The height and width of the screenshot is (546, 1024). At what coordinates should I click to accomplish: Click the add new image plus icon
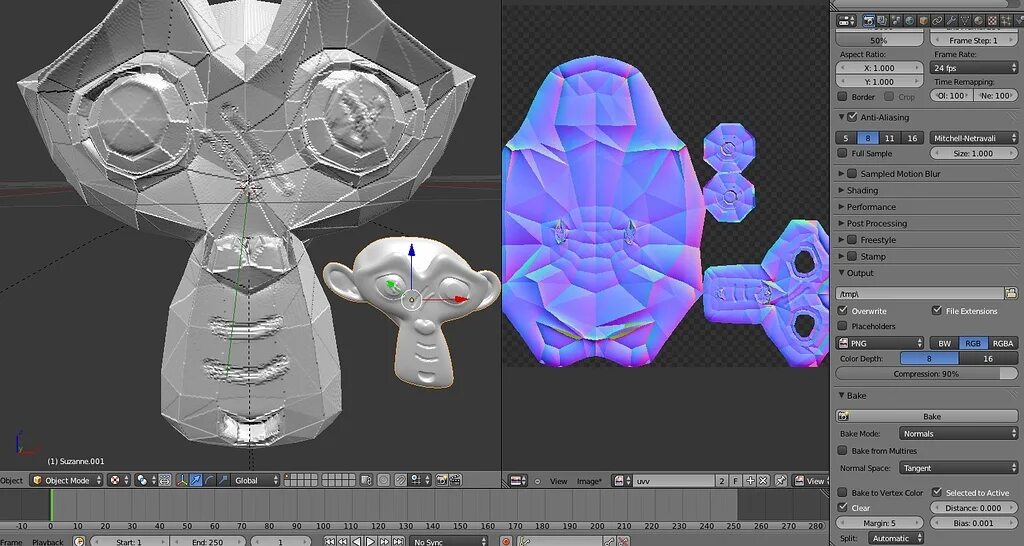point(750,481)
